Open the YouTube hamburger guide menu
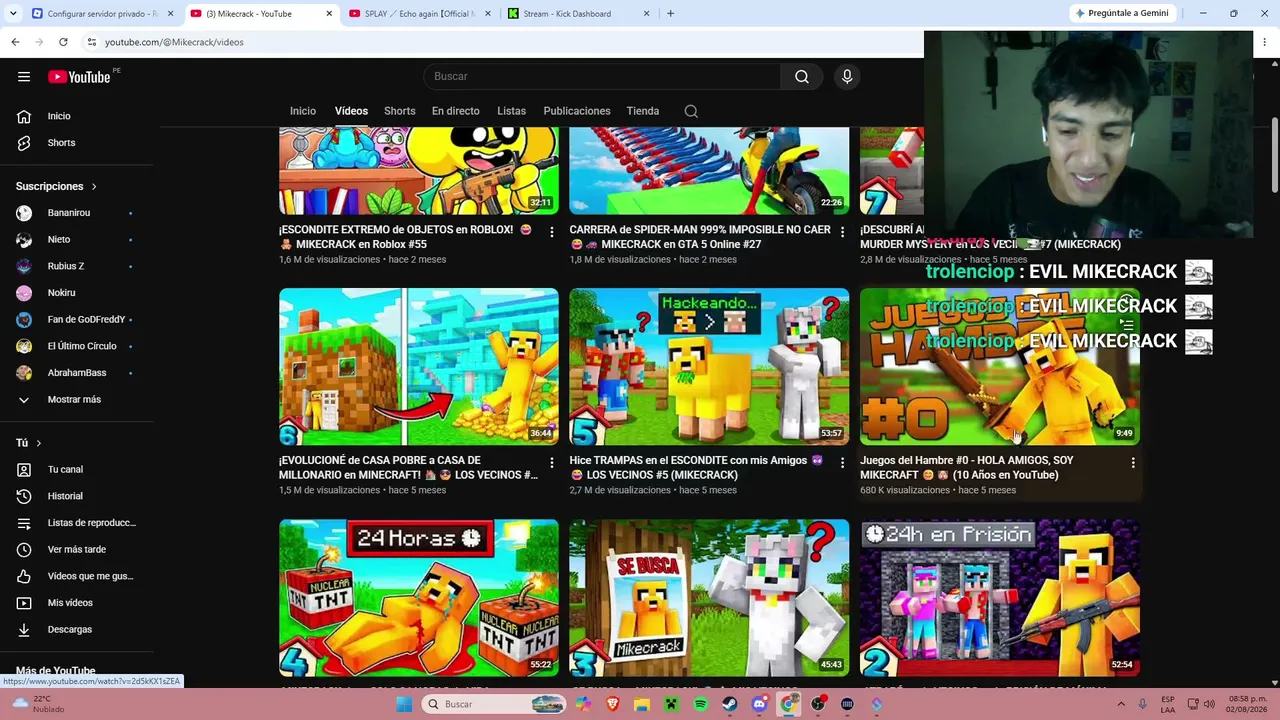Viewport: 1280px width, 720px height. 24,77
